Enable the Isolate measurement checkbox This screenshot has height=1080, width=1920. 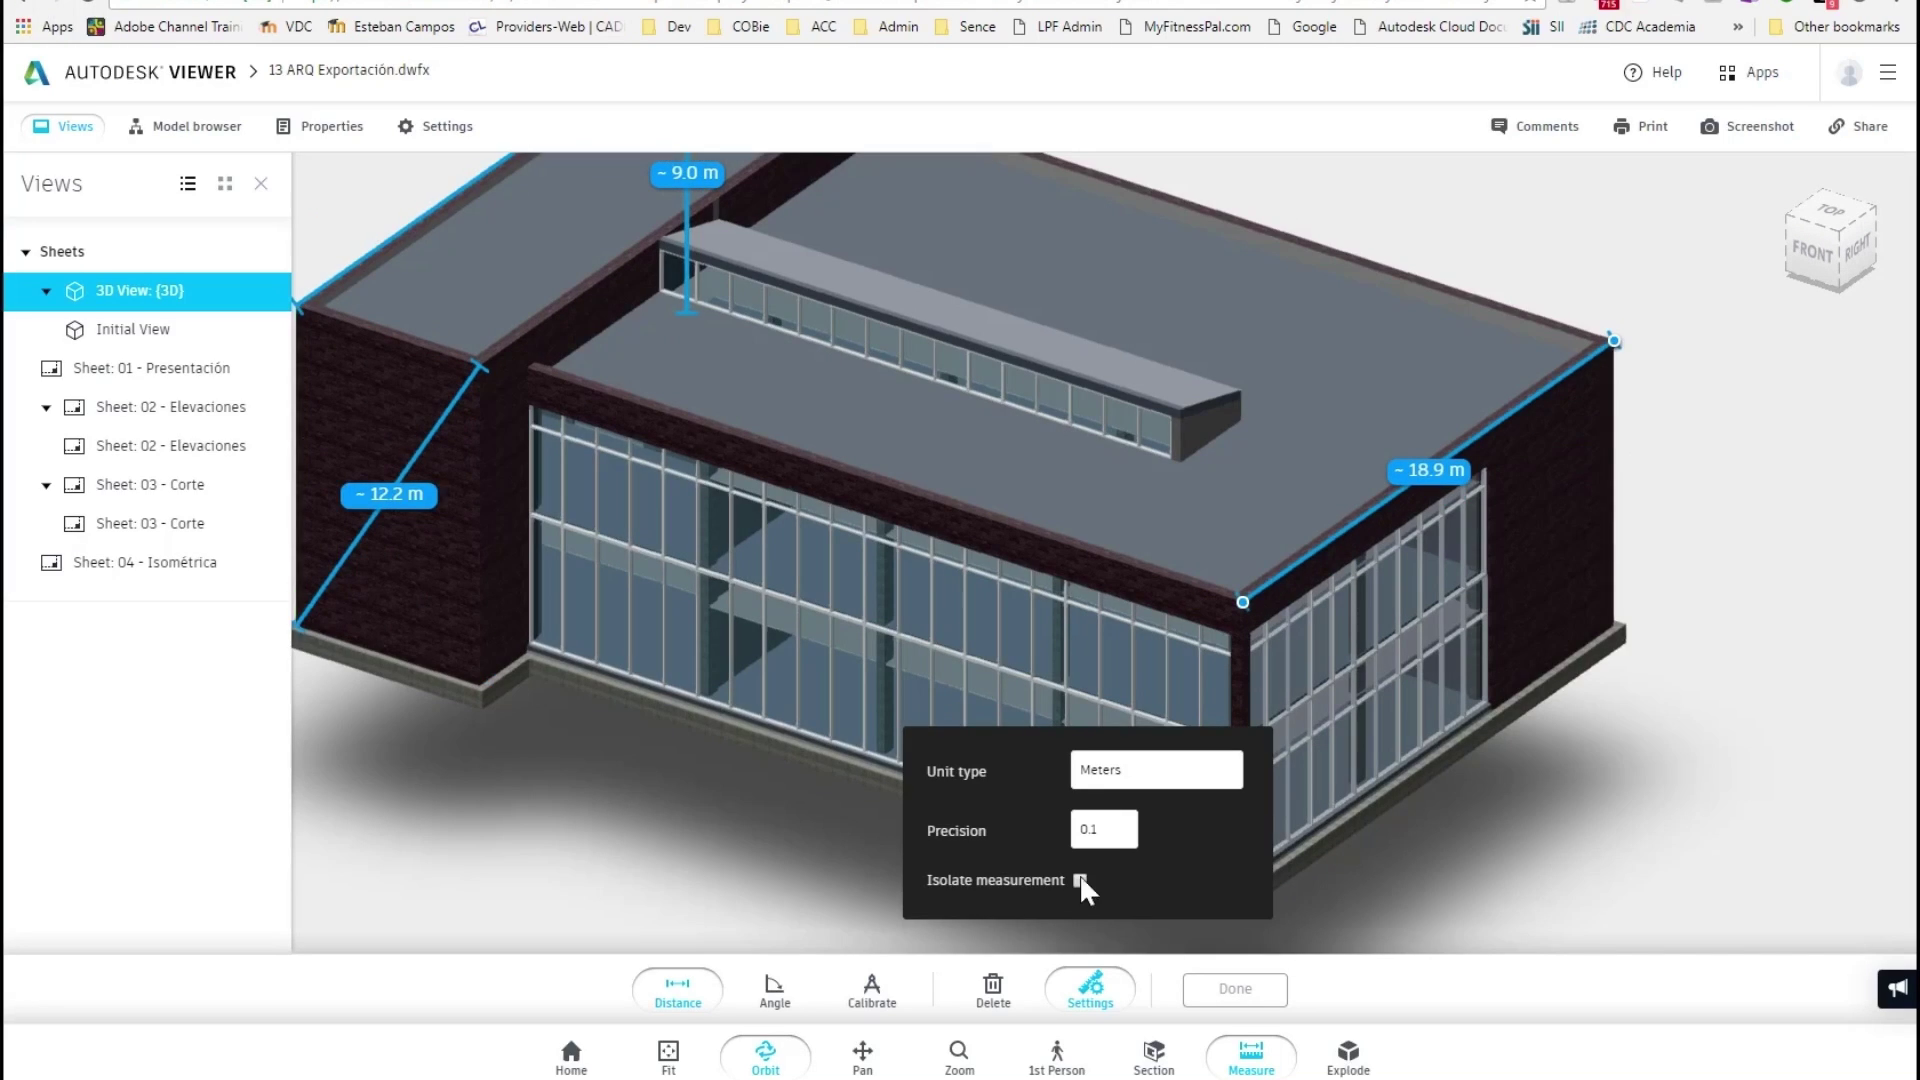point(1079,880)
